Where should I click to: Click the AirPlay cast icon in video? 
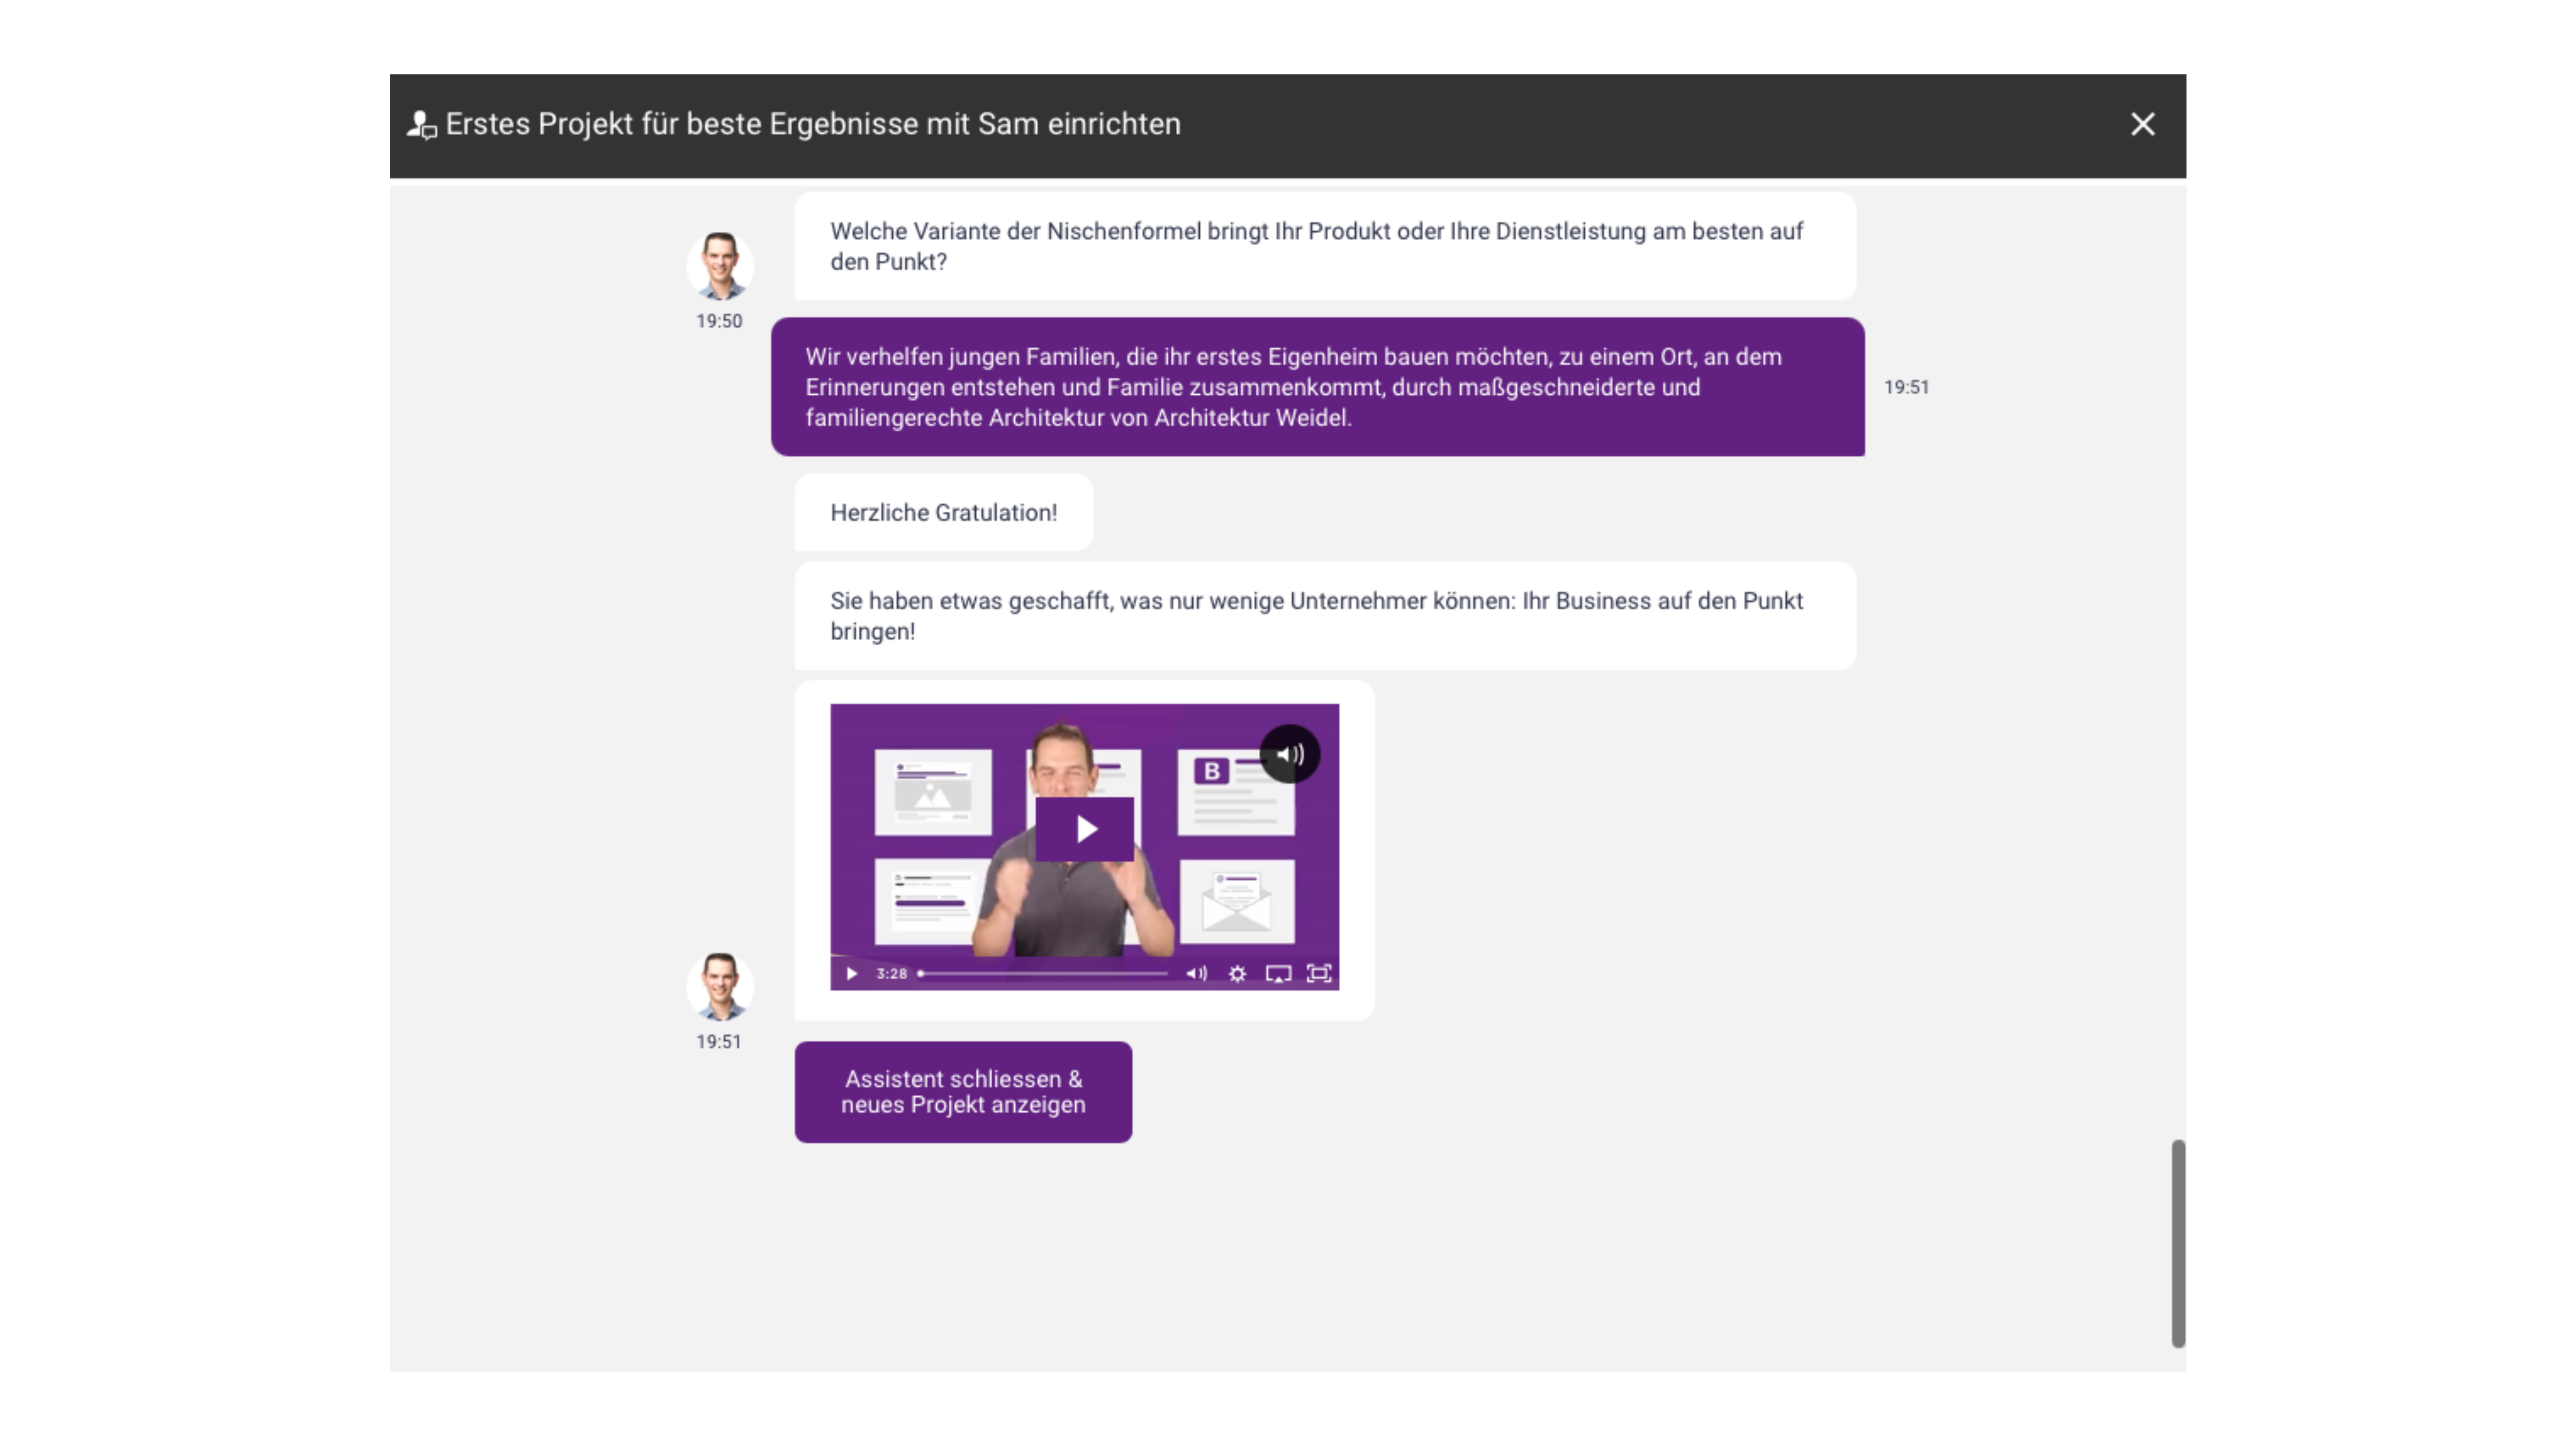tap(1278, 973)
